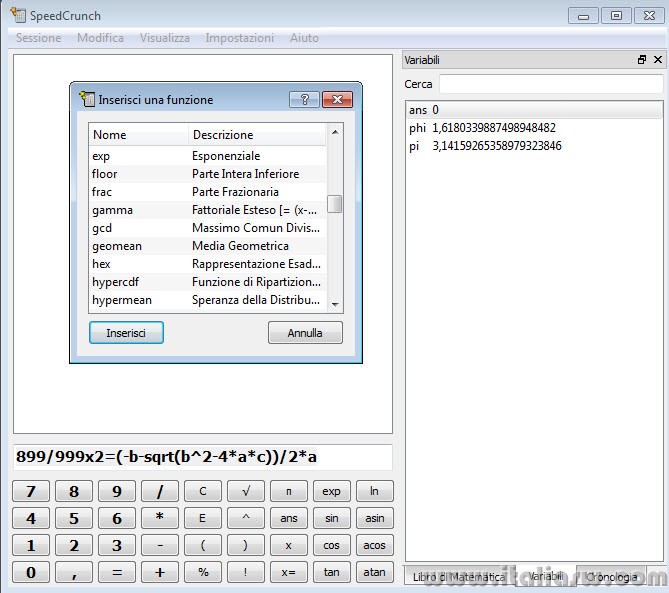The image size is (669, 593).
Task: Click digit 0 on keypad
Action: [x=31, y=572]
